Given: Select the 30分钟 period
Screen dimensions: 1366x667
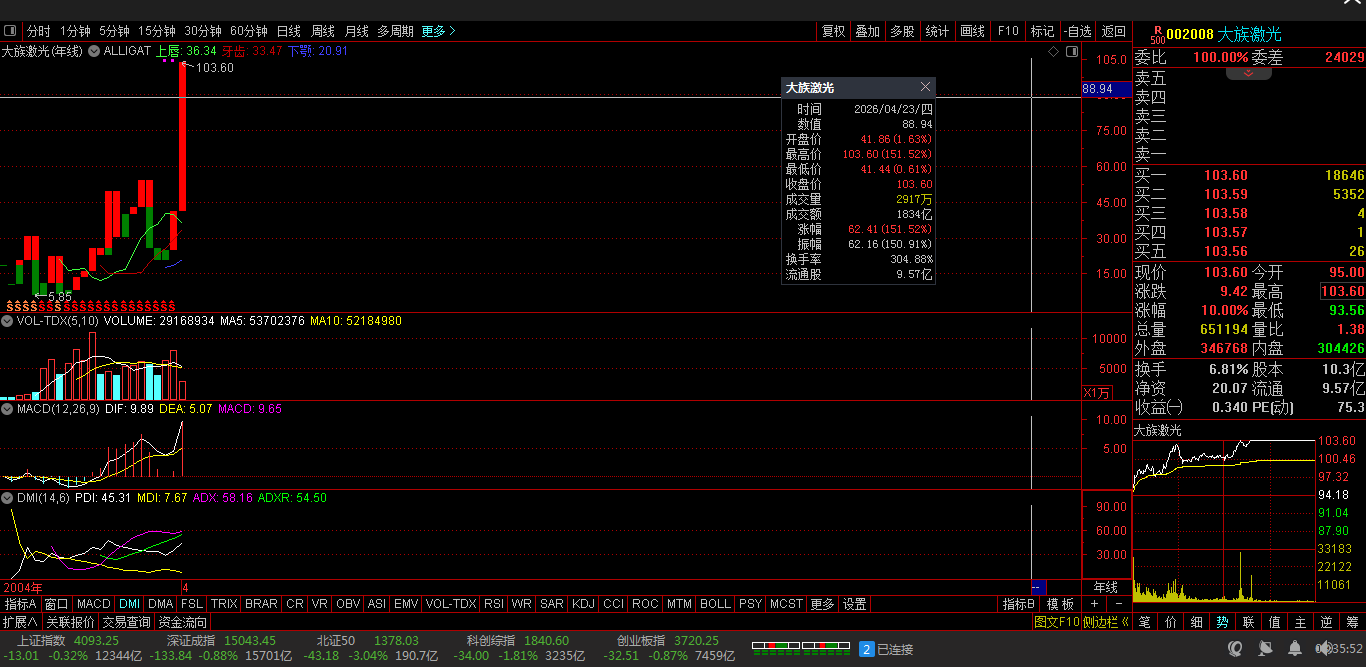Looking at the screenshot, I should coord(203,31).
